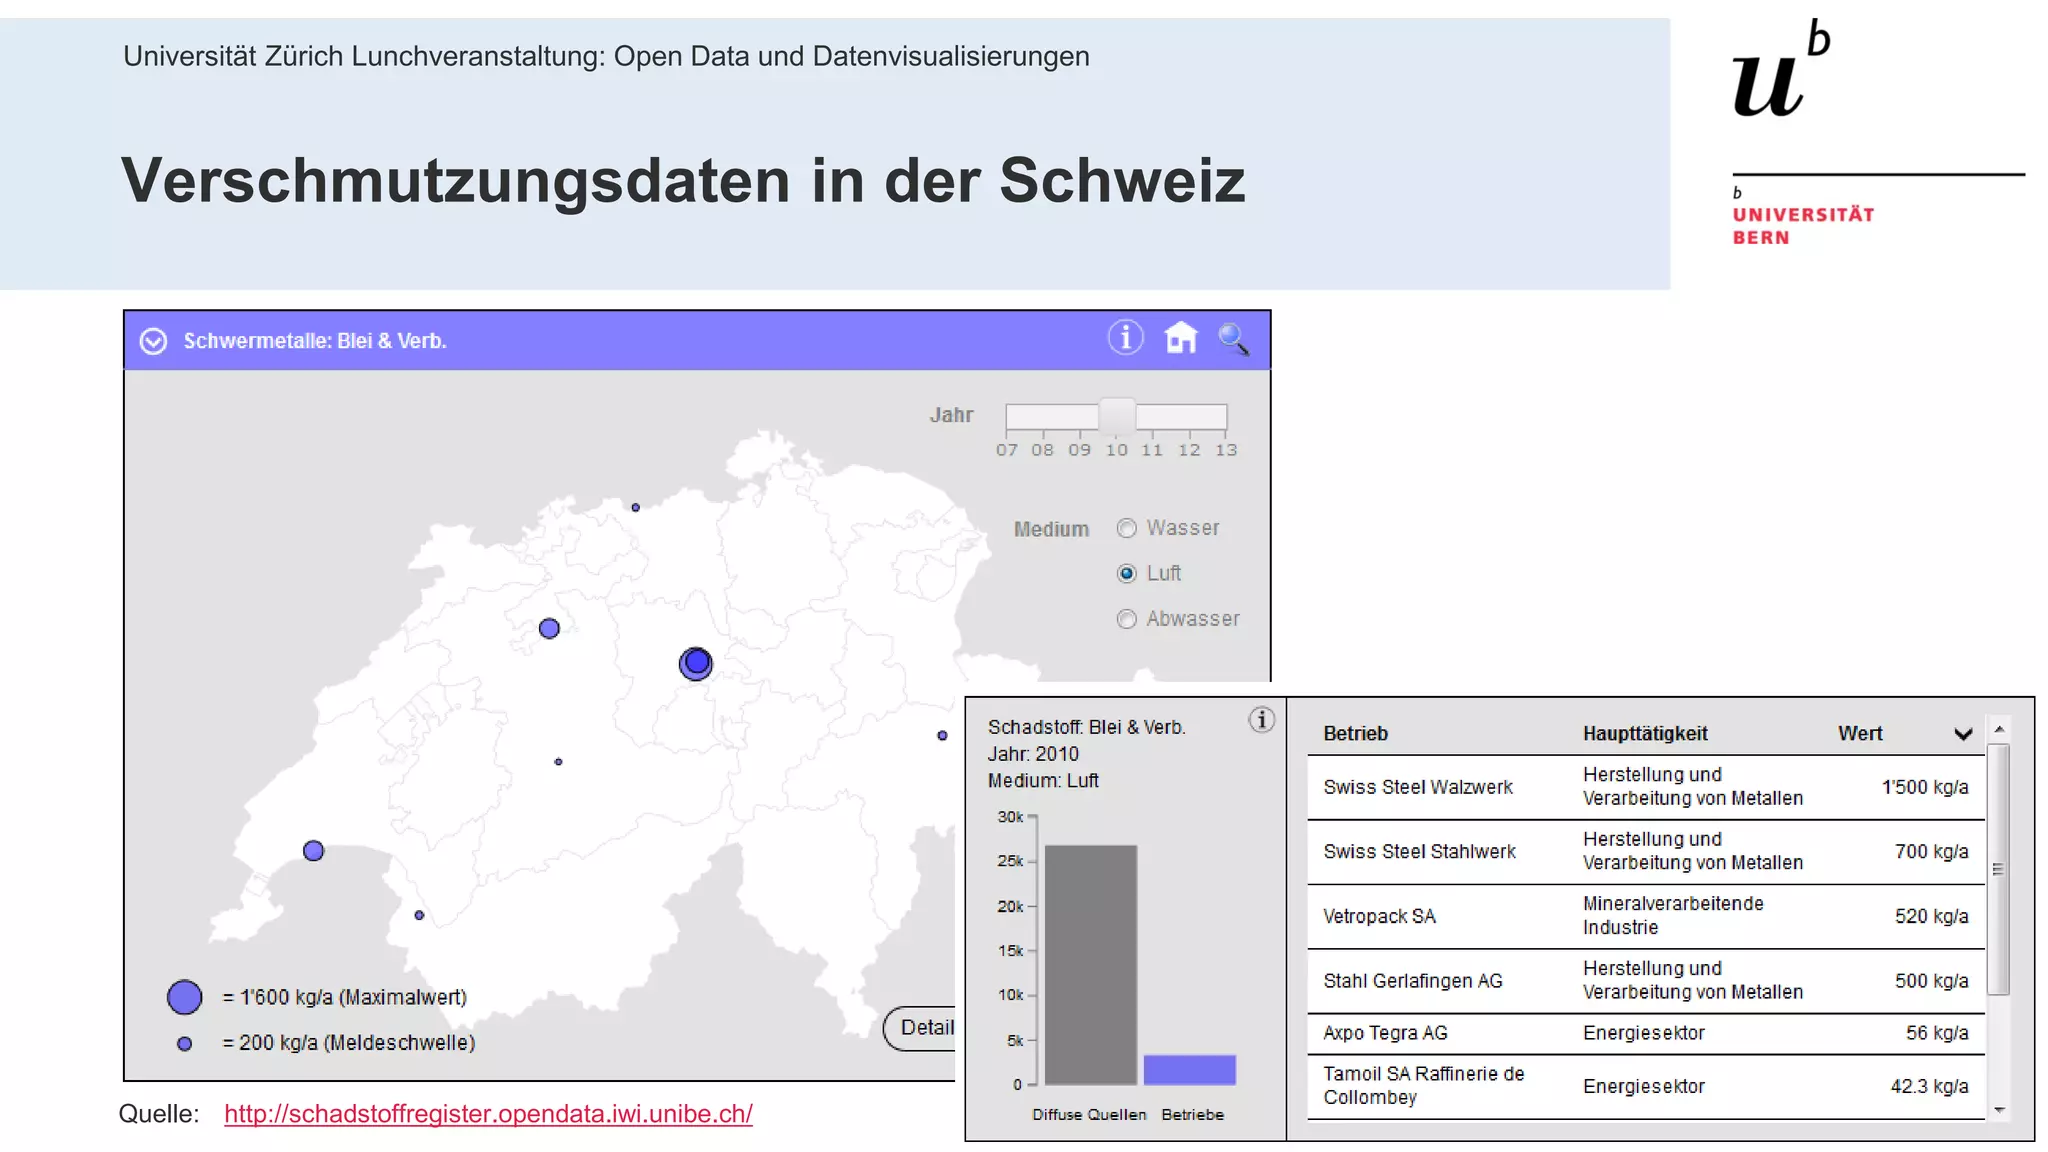Click the 520 kg/a value cell
The width and height of the screenshot is (2048, 1152).
click(x=1931, y=916)
